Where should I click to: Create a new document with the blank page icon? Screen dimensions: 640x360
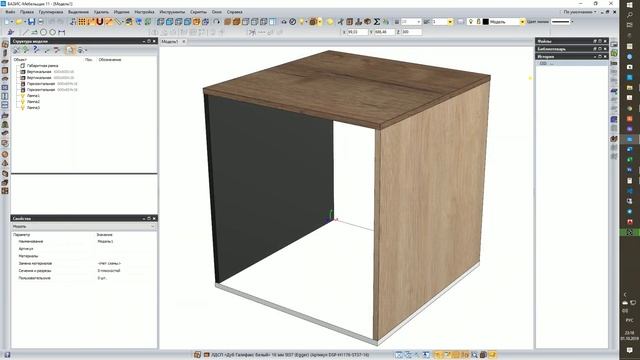[8, 22]
